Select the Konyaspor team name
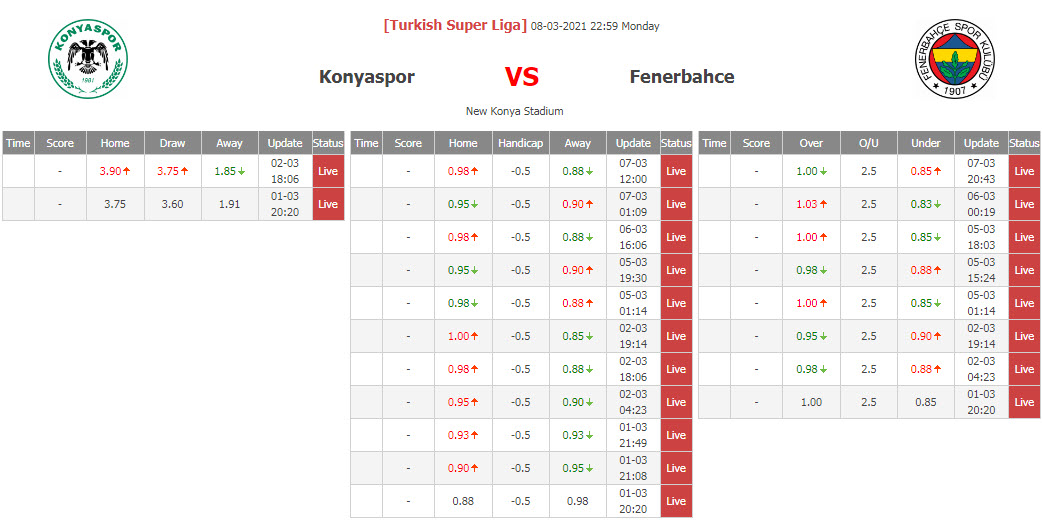 point(366,77)
